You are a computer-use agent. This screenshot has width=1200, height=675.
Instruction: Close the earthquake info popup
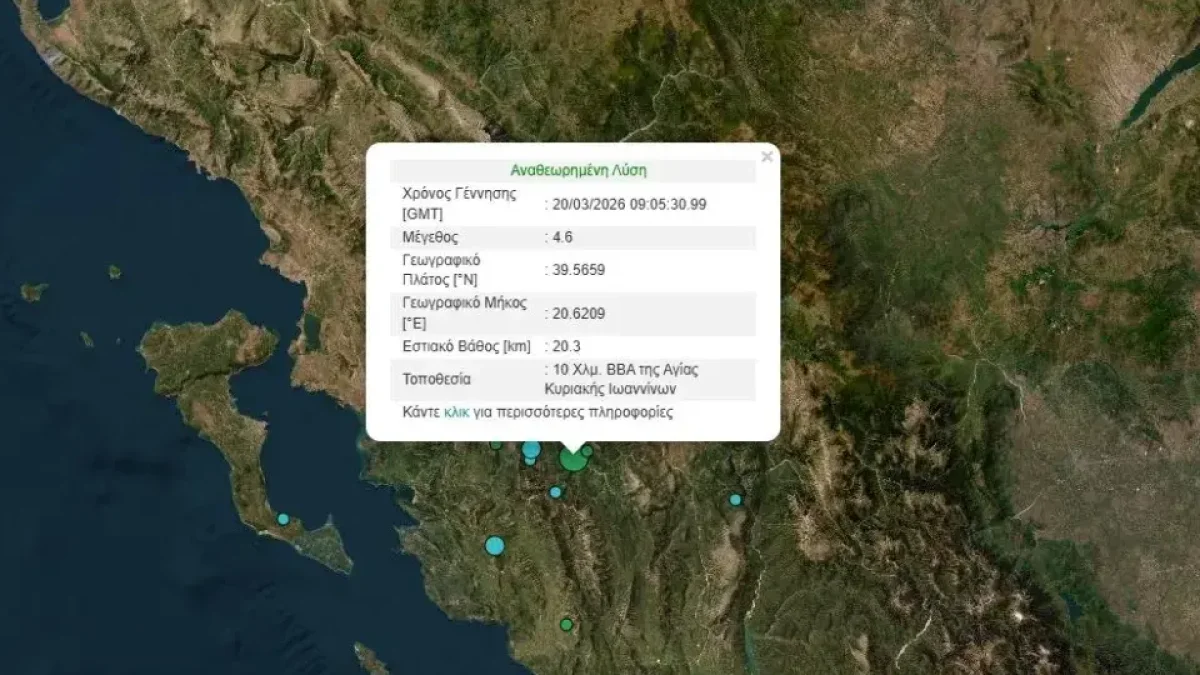point(766,157)
